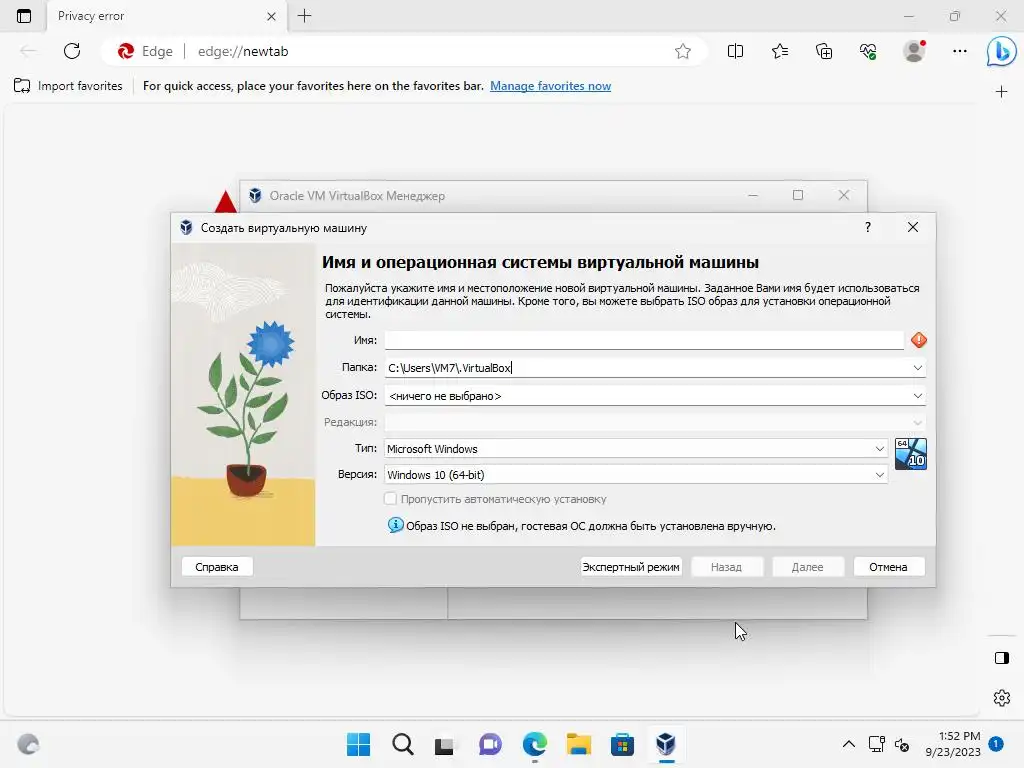Open the Тип Microsoft Windows dropdown

pos(635,449)
